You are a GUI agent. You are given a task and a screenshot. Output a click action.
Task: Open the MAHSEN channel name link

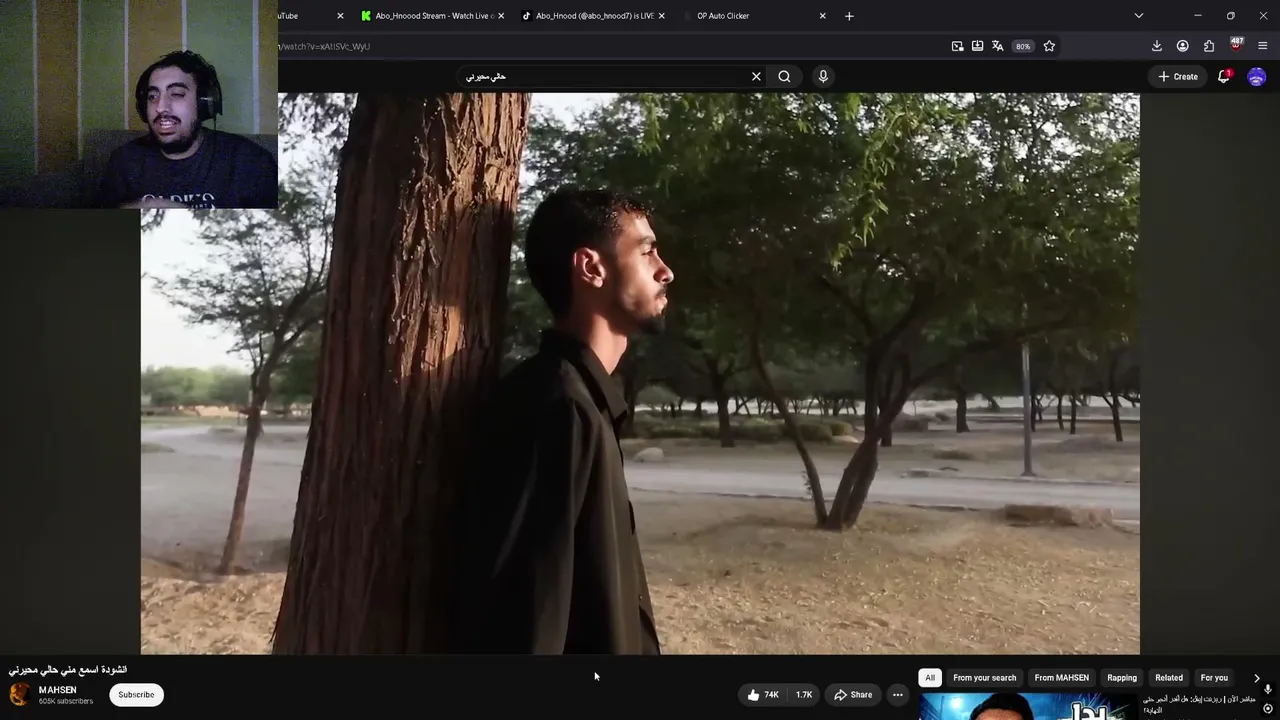57,690
